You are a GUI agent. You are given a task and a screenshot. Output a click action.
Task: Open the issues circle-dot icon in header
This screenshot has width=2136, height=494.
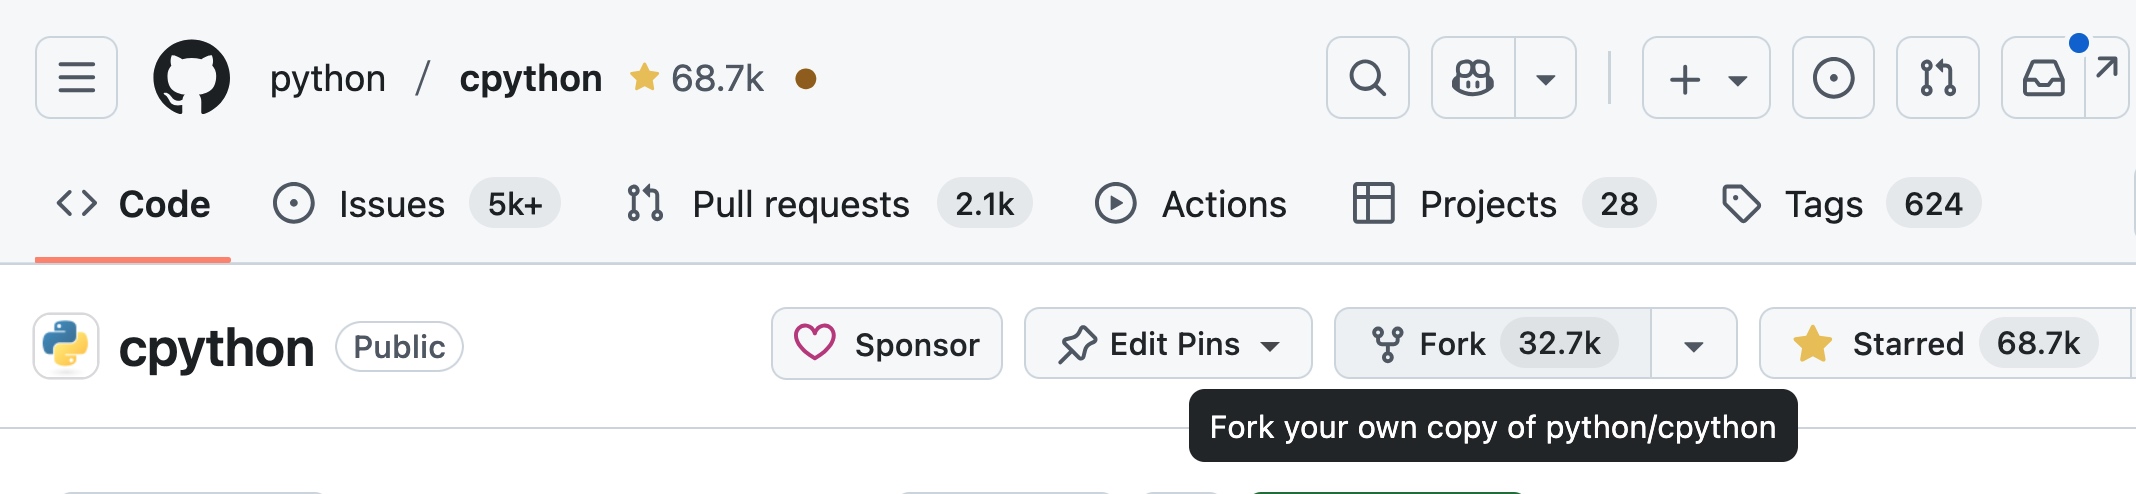[x=1833, y=78]
